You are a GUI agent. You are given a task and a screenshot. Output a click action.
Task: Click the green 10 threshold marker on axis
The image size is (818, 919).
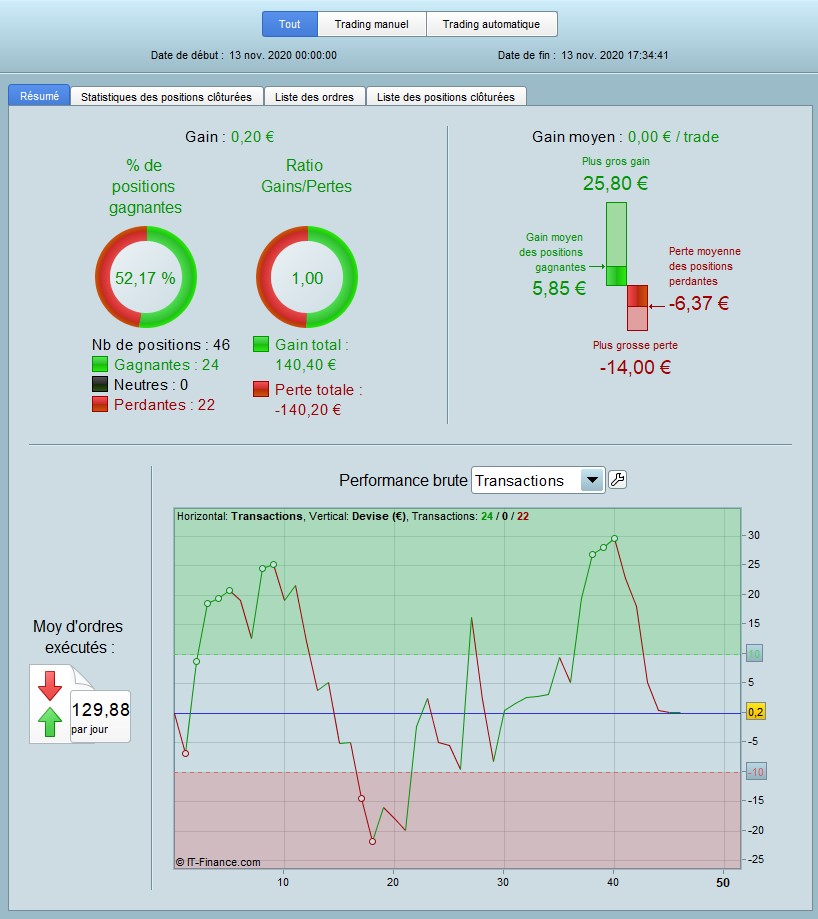point(754,654)
